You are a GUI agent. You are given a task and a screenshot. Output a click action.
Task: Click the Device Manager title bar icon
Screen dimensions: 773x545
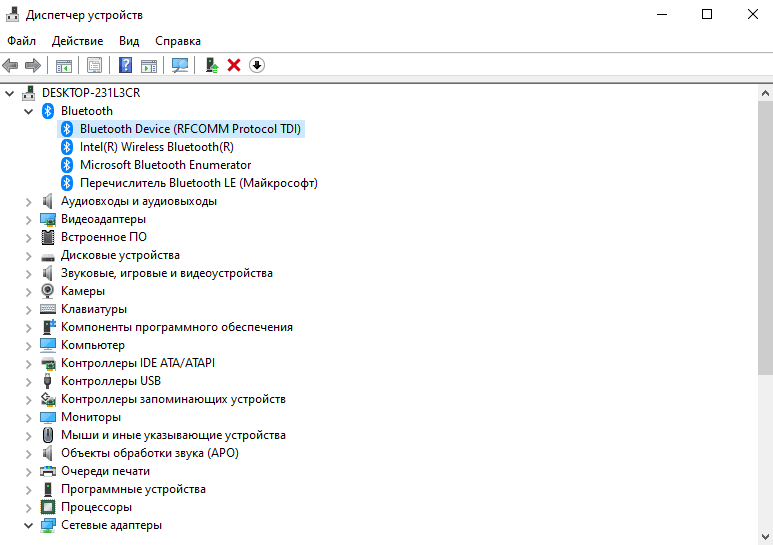pos(12,15)
